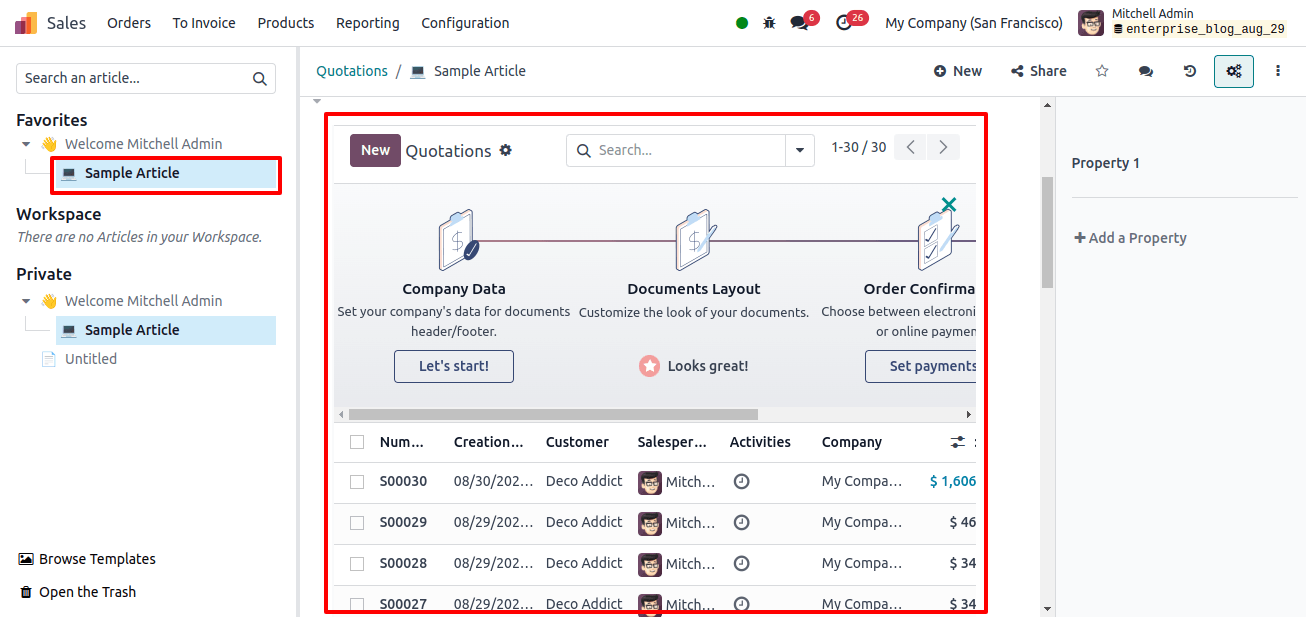Click the Share button
1306x617 pixels.
(x=1039, y=71)
